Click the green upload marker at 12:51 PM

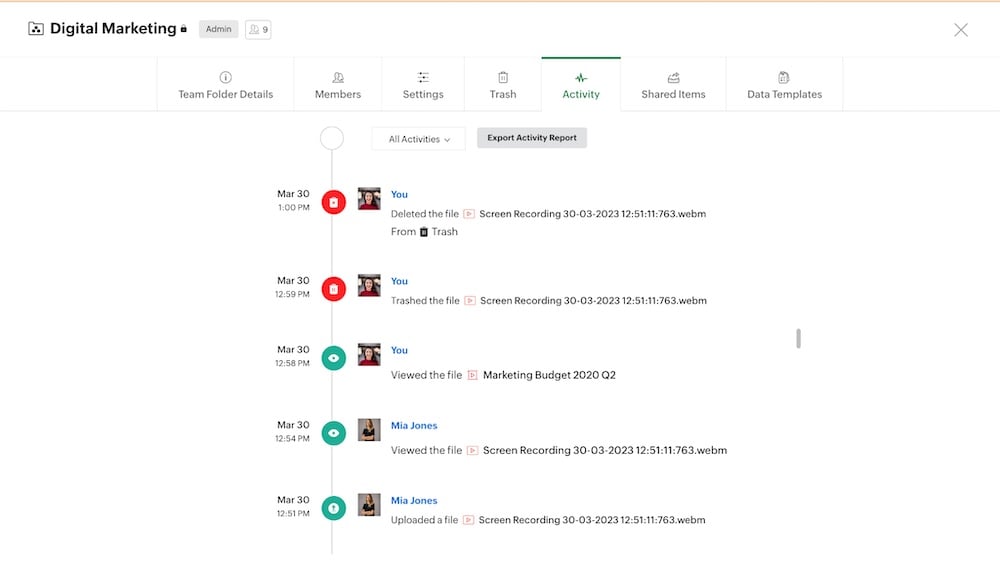point(334,508)
